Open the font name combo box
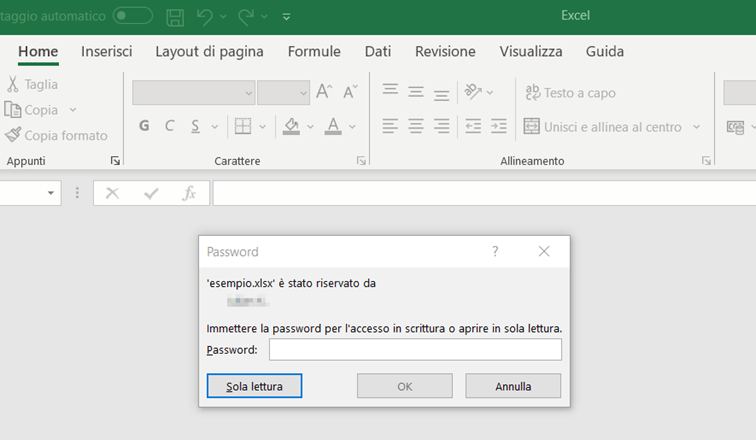 193,93
